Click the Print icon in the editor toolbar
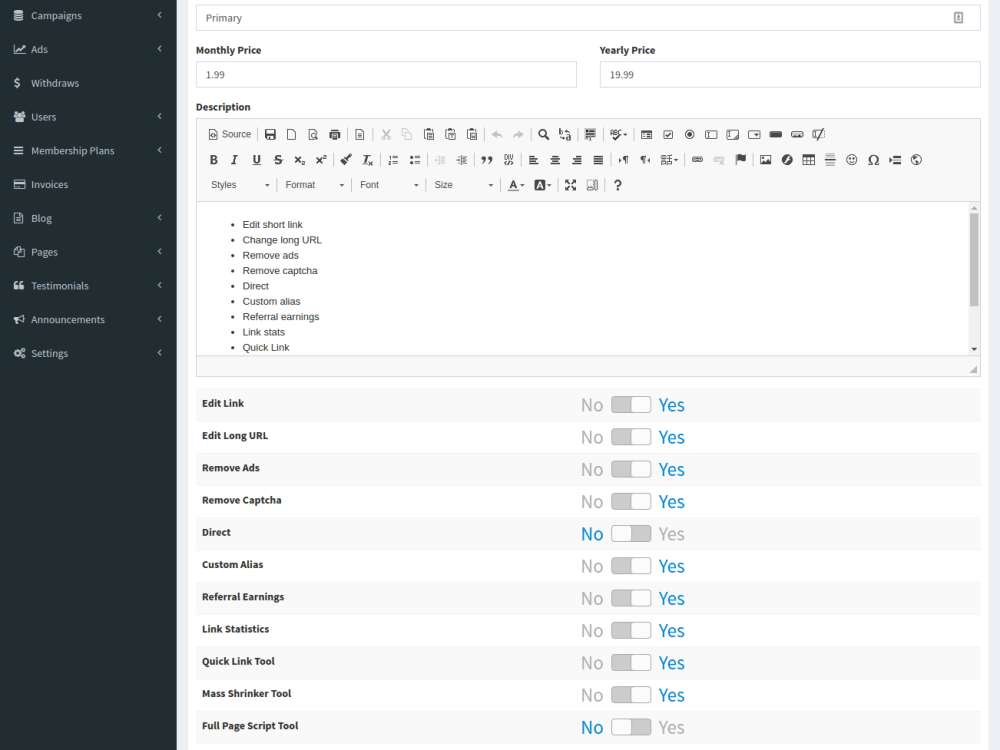The image size is (1000, 750). pos(334,134)
